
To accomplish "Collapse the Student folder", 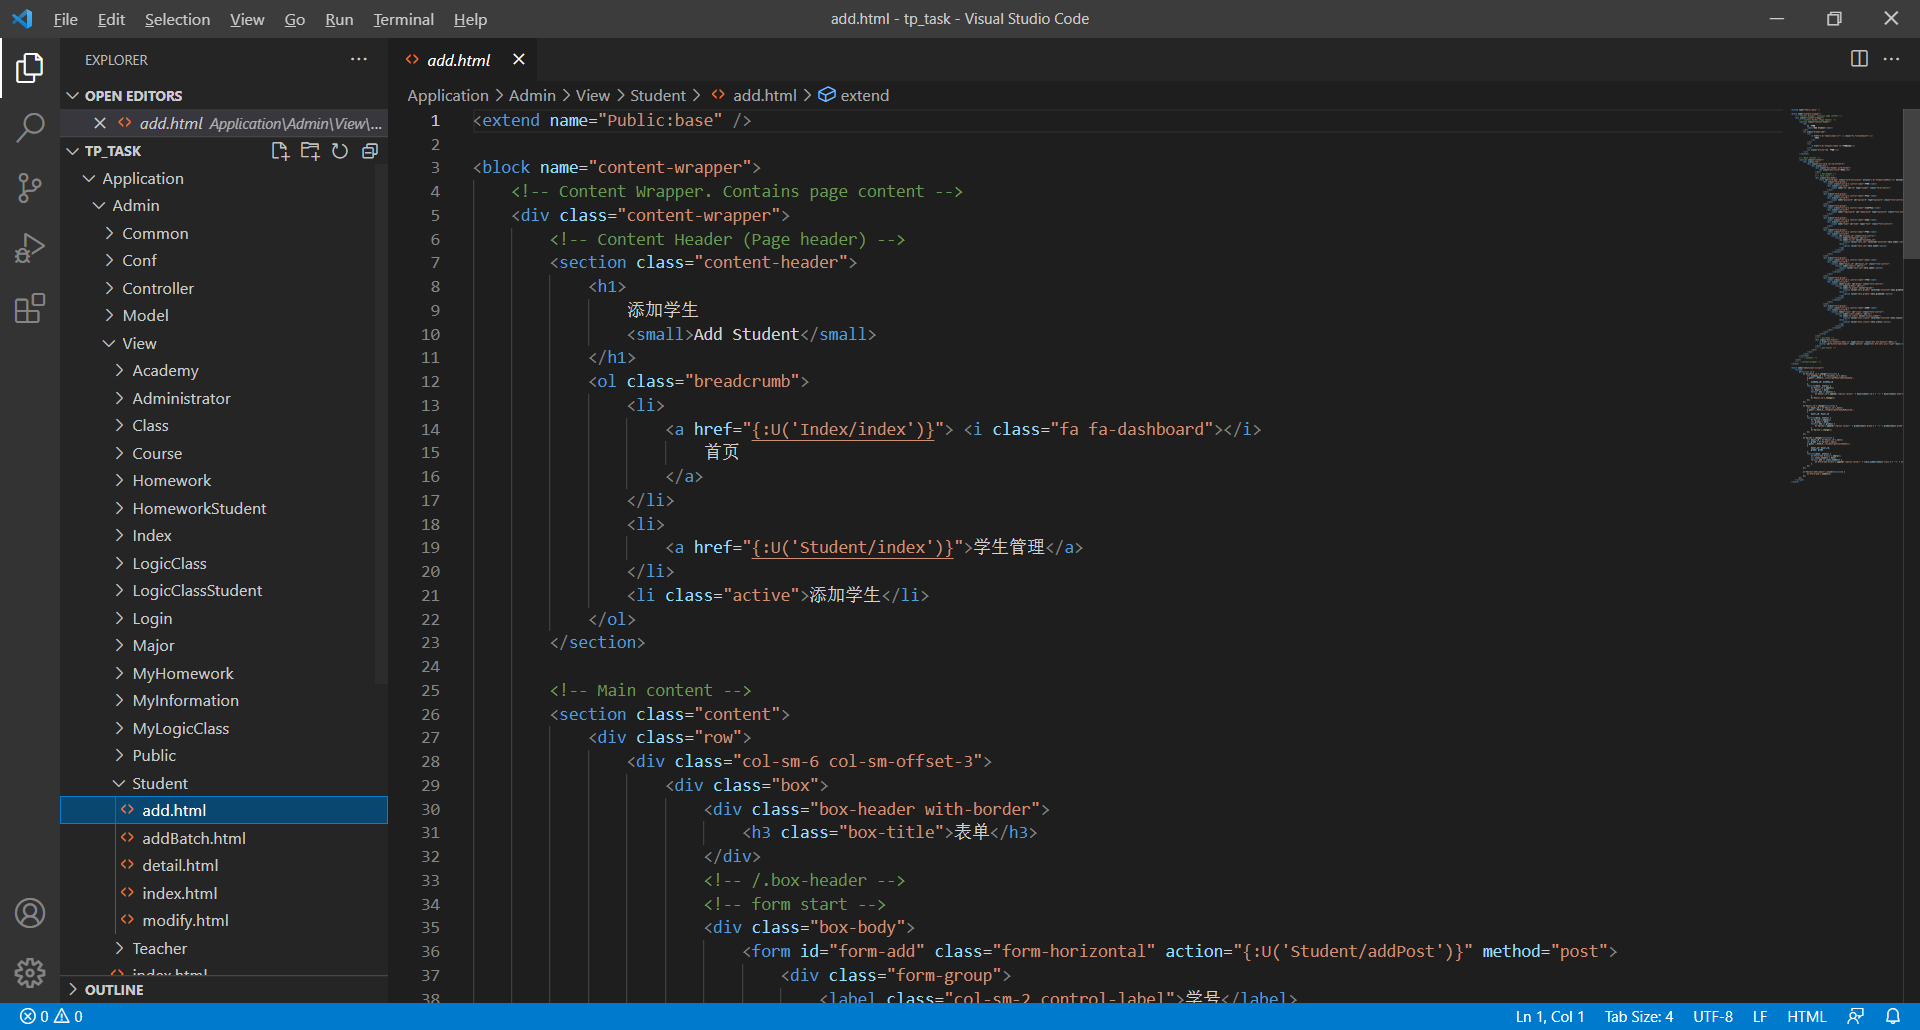I will [224, 783].
